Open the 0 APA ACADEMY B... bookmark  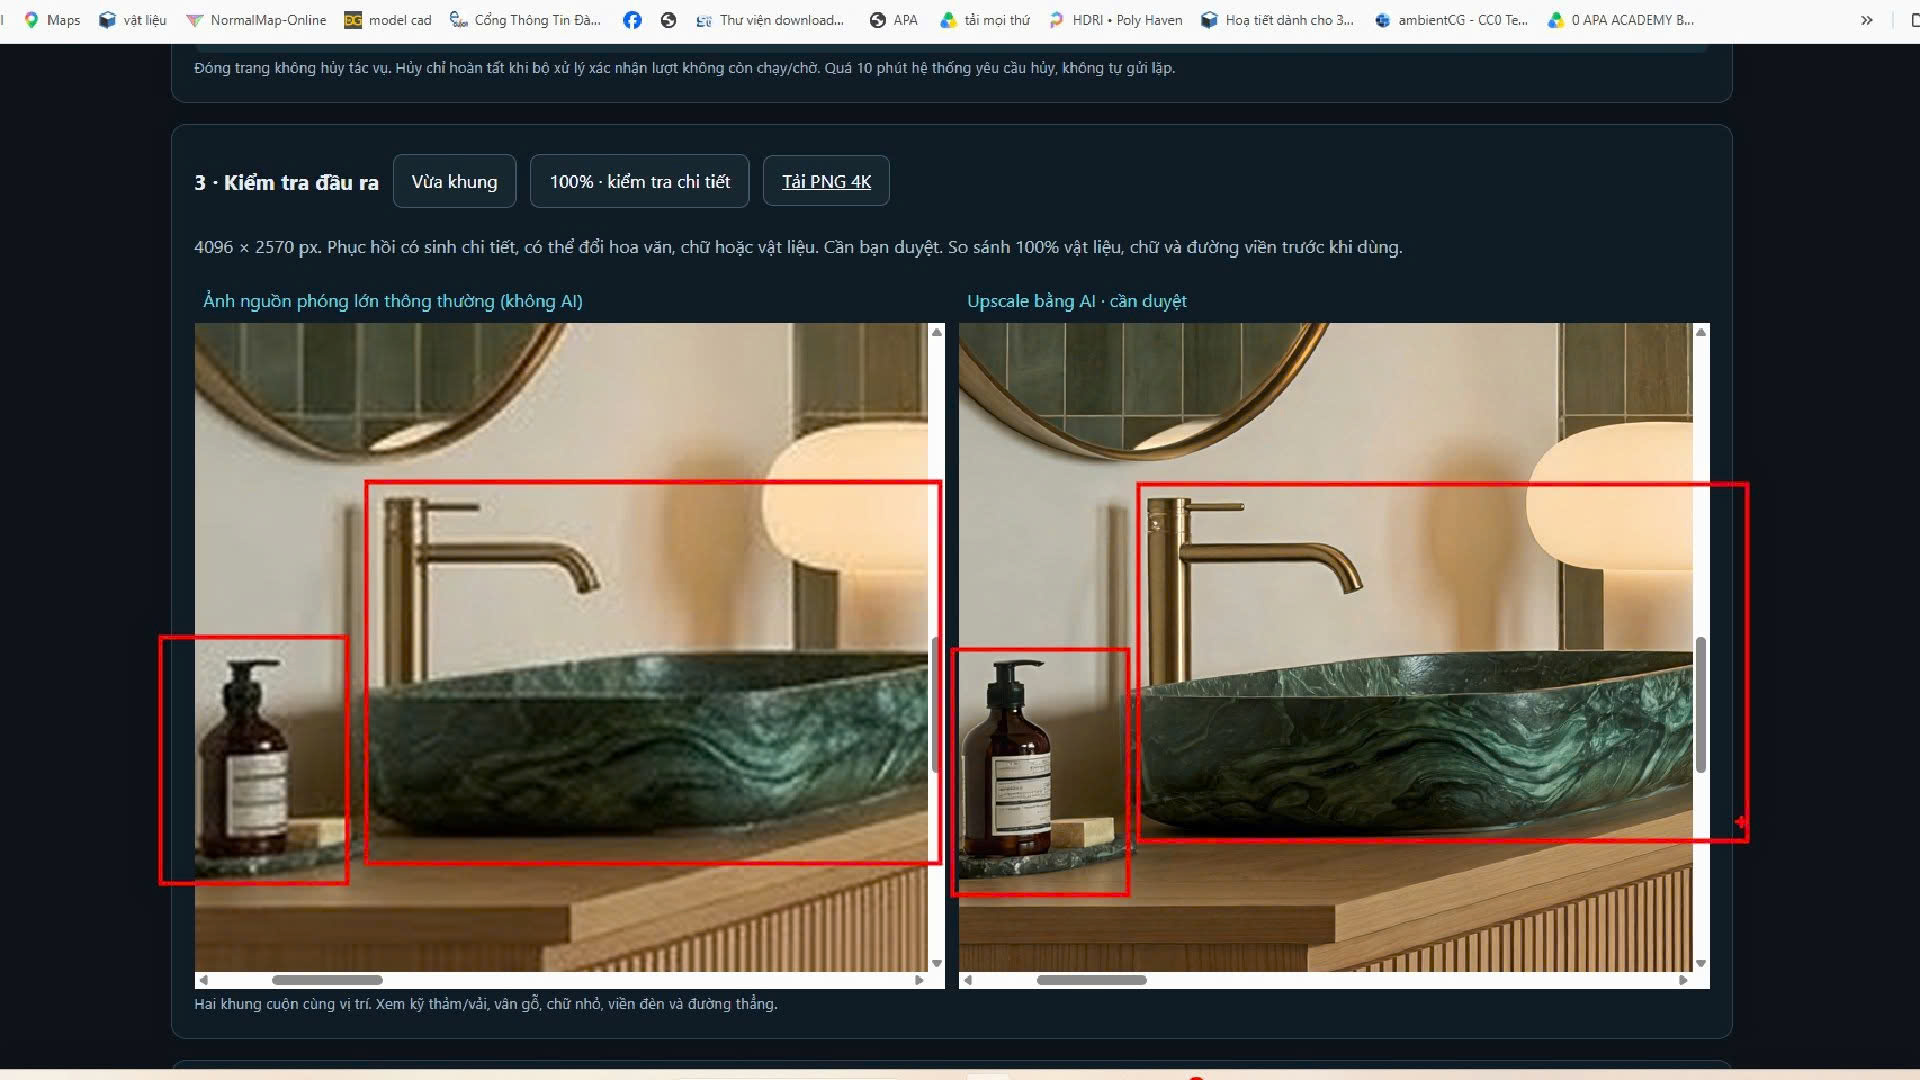coord(1621,20)
